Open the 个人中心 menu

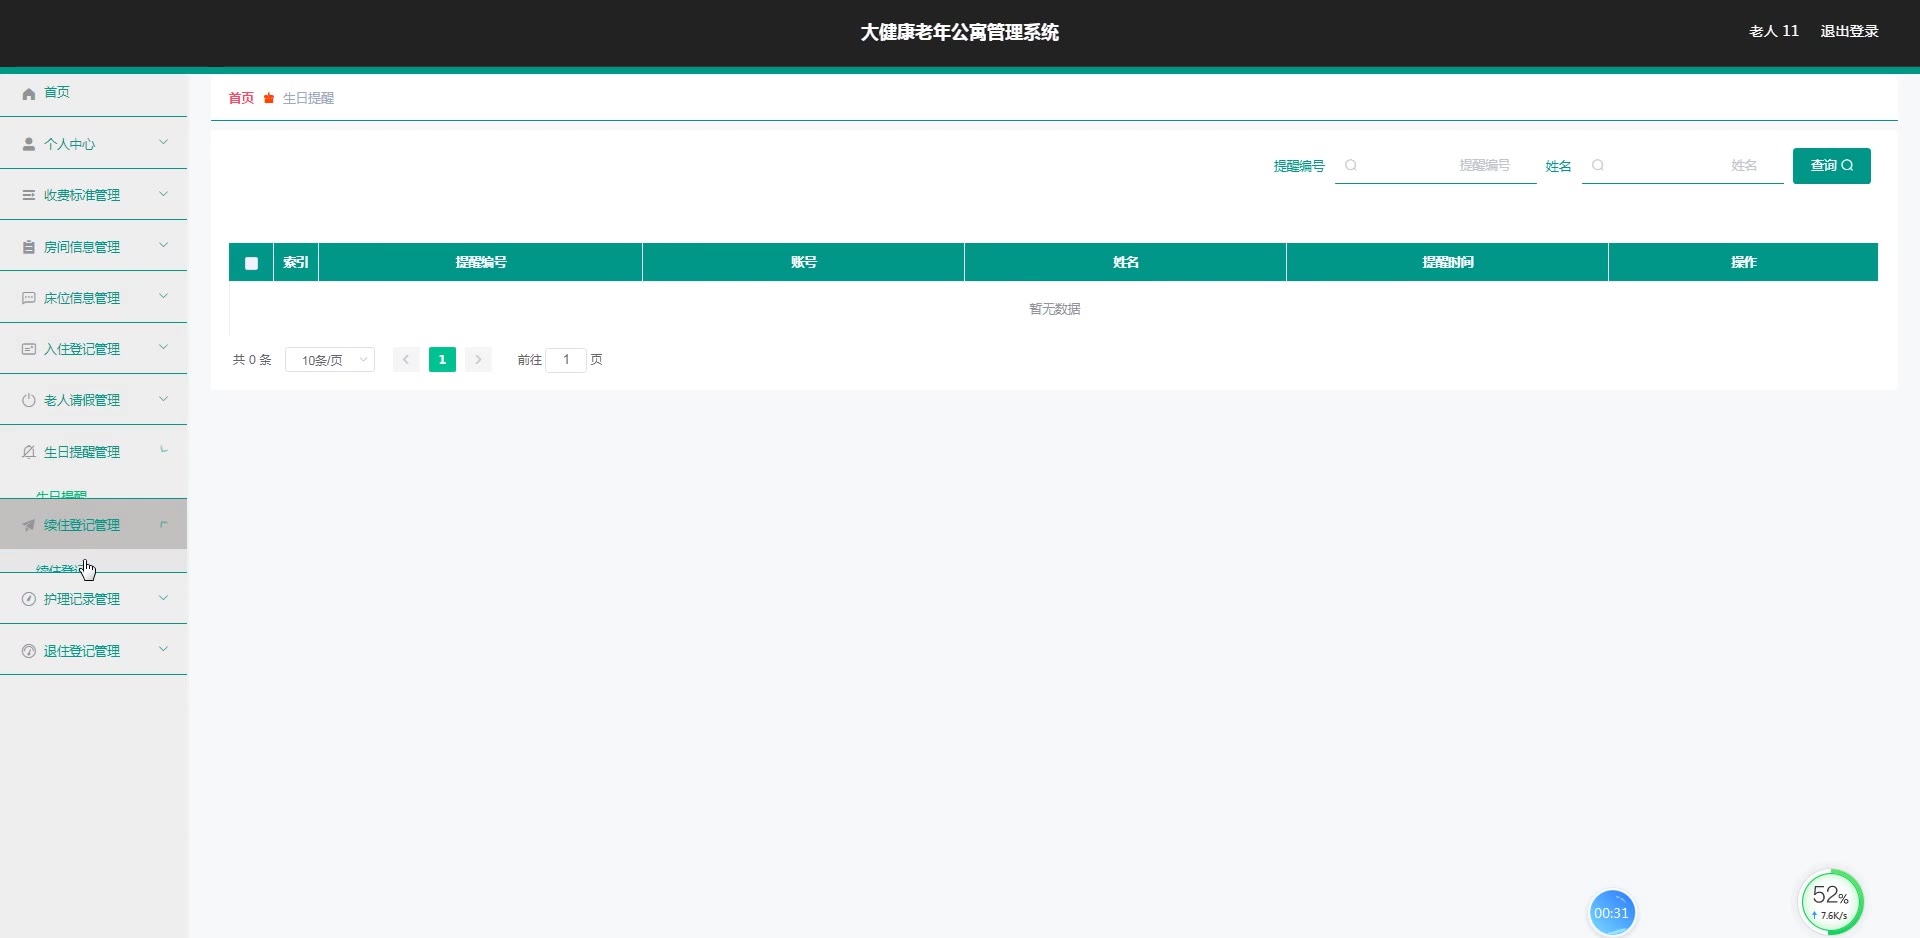coord(93,143)
